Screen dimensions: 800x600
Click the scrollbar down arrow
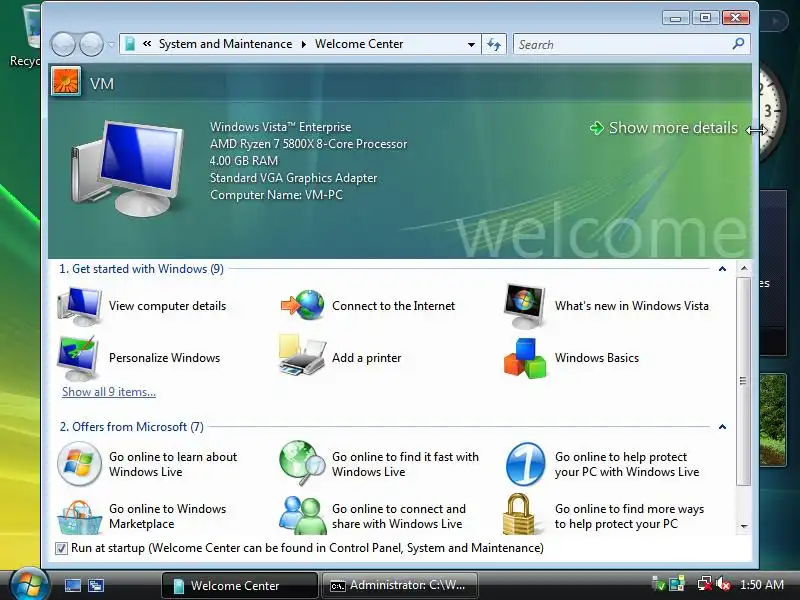744,526
